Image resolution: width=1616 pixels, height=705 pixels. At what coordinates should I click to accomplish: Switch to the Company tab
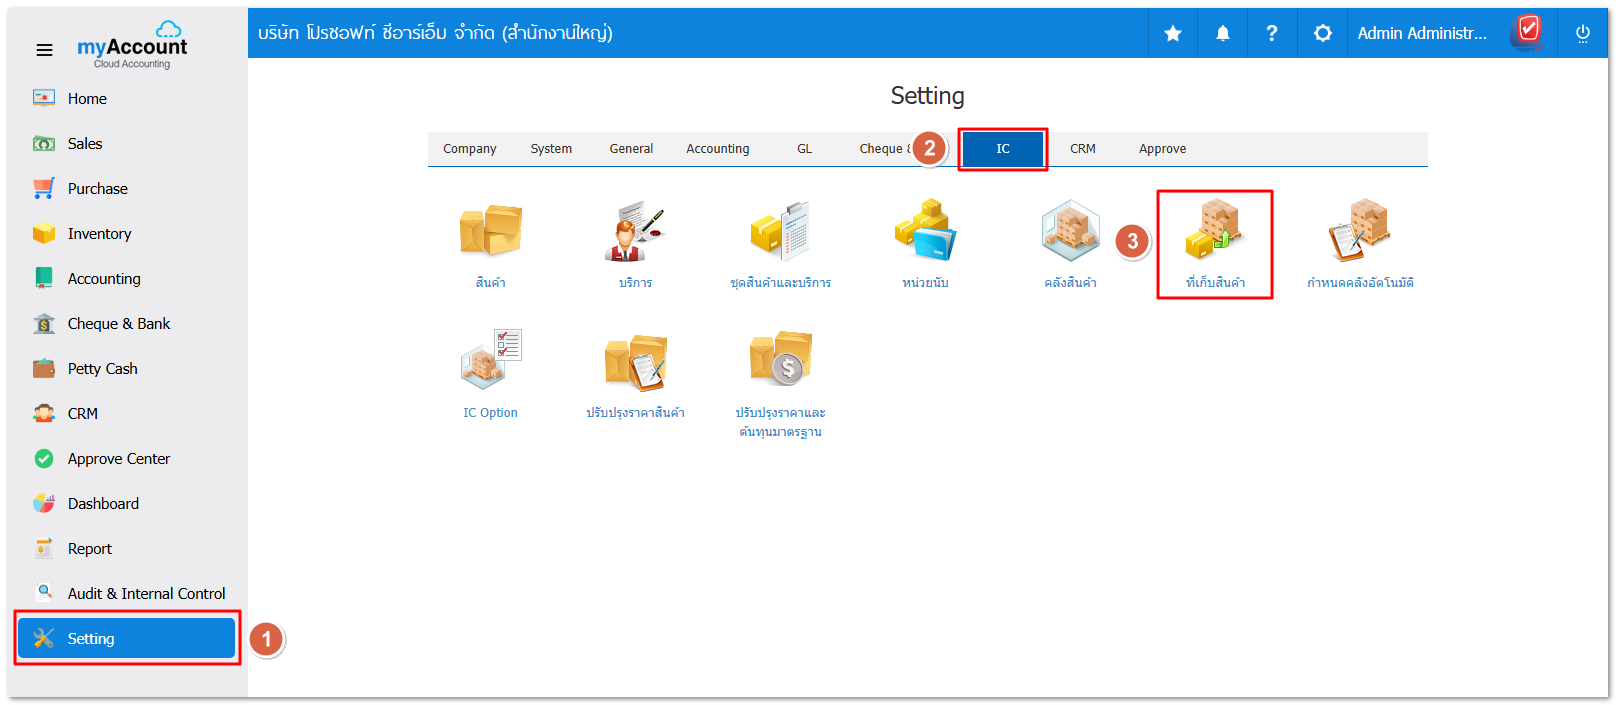[469, 149]
